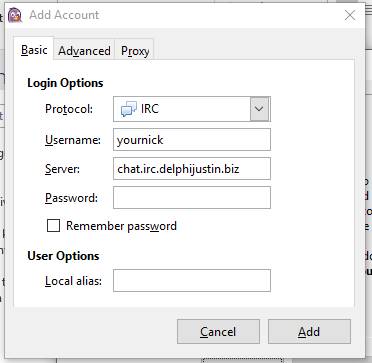The image size is (372, 363).
Task: Open the Advanced tab
Action: (84, 51)
